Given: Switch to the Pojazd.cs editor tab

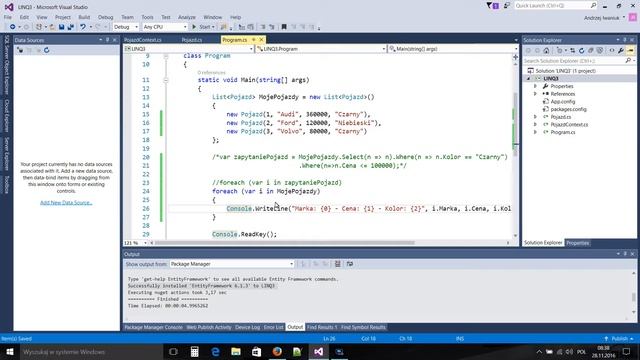Looking at the screenshot, I should 192,40.
